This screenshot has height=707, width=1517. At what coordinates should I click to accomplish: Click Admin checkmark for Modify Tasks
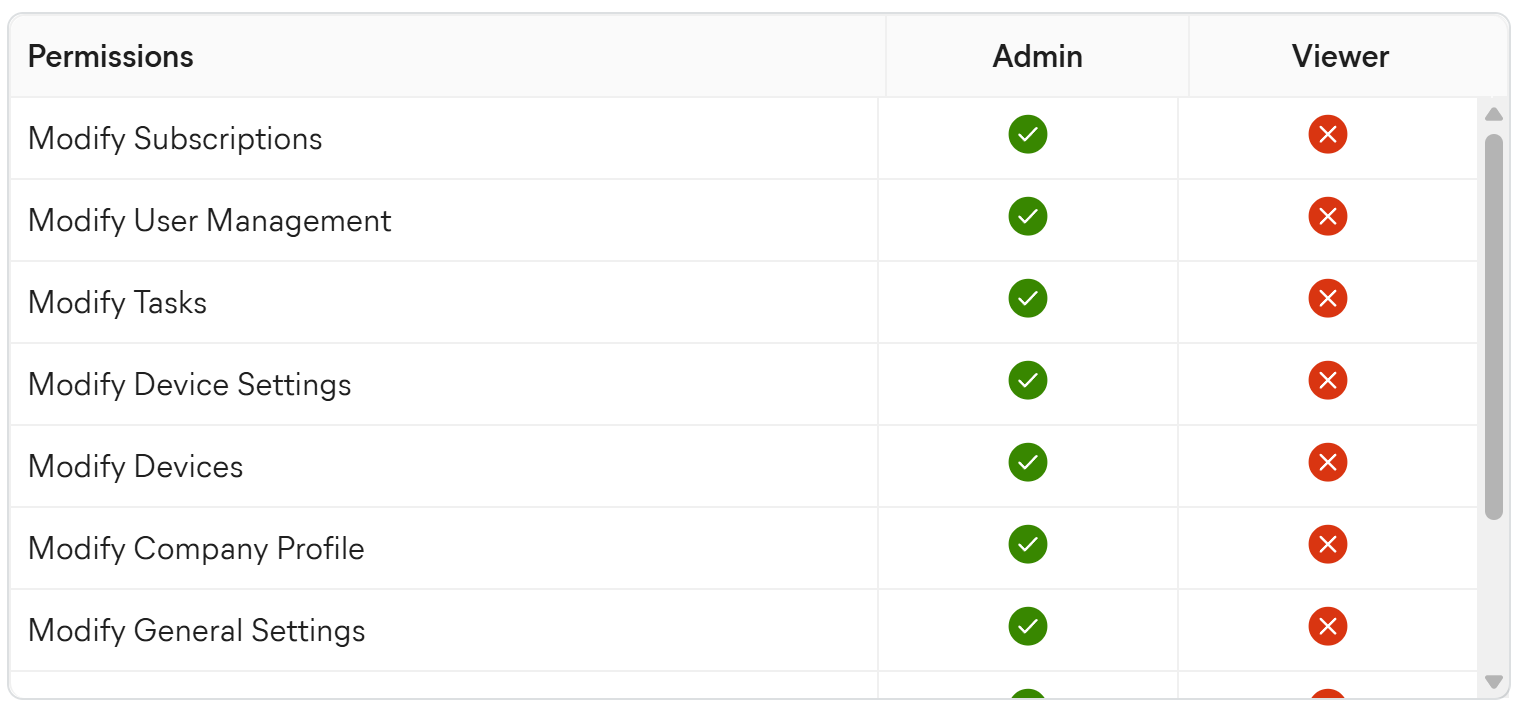1027,298
